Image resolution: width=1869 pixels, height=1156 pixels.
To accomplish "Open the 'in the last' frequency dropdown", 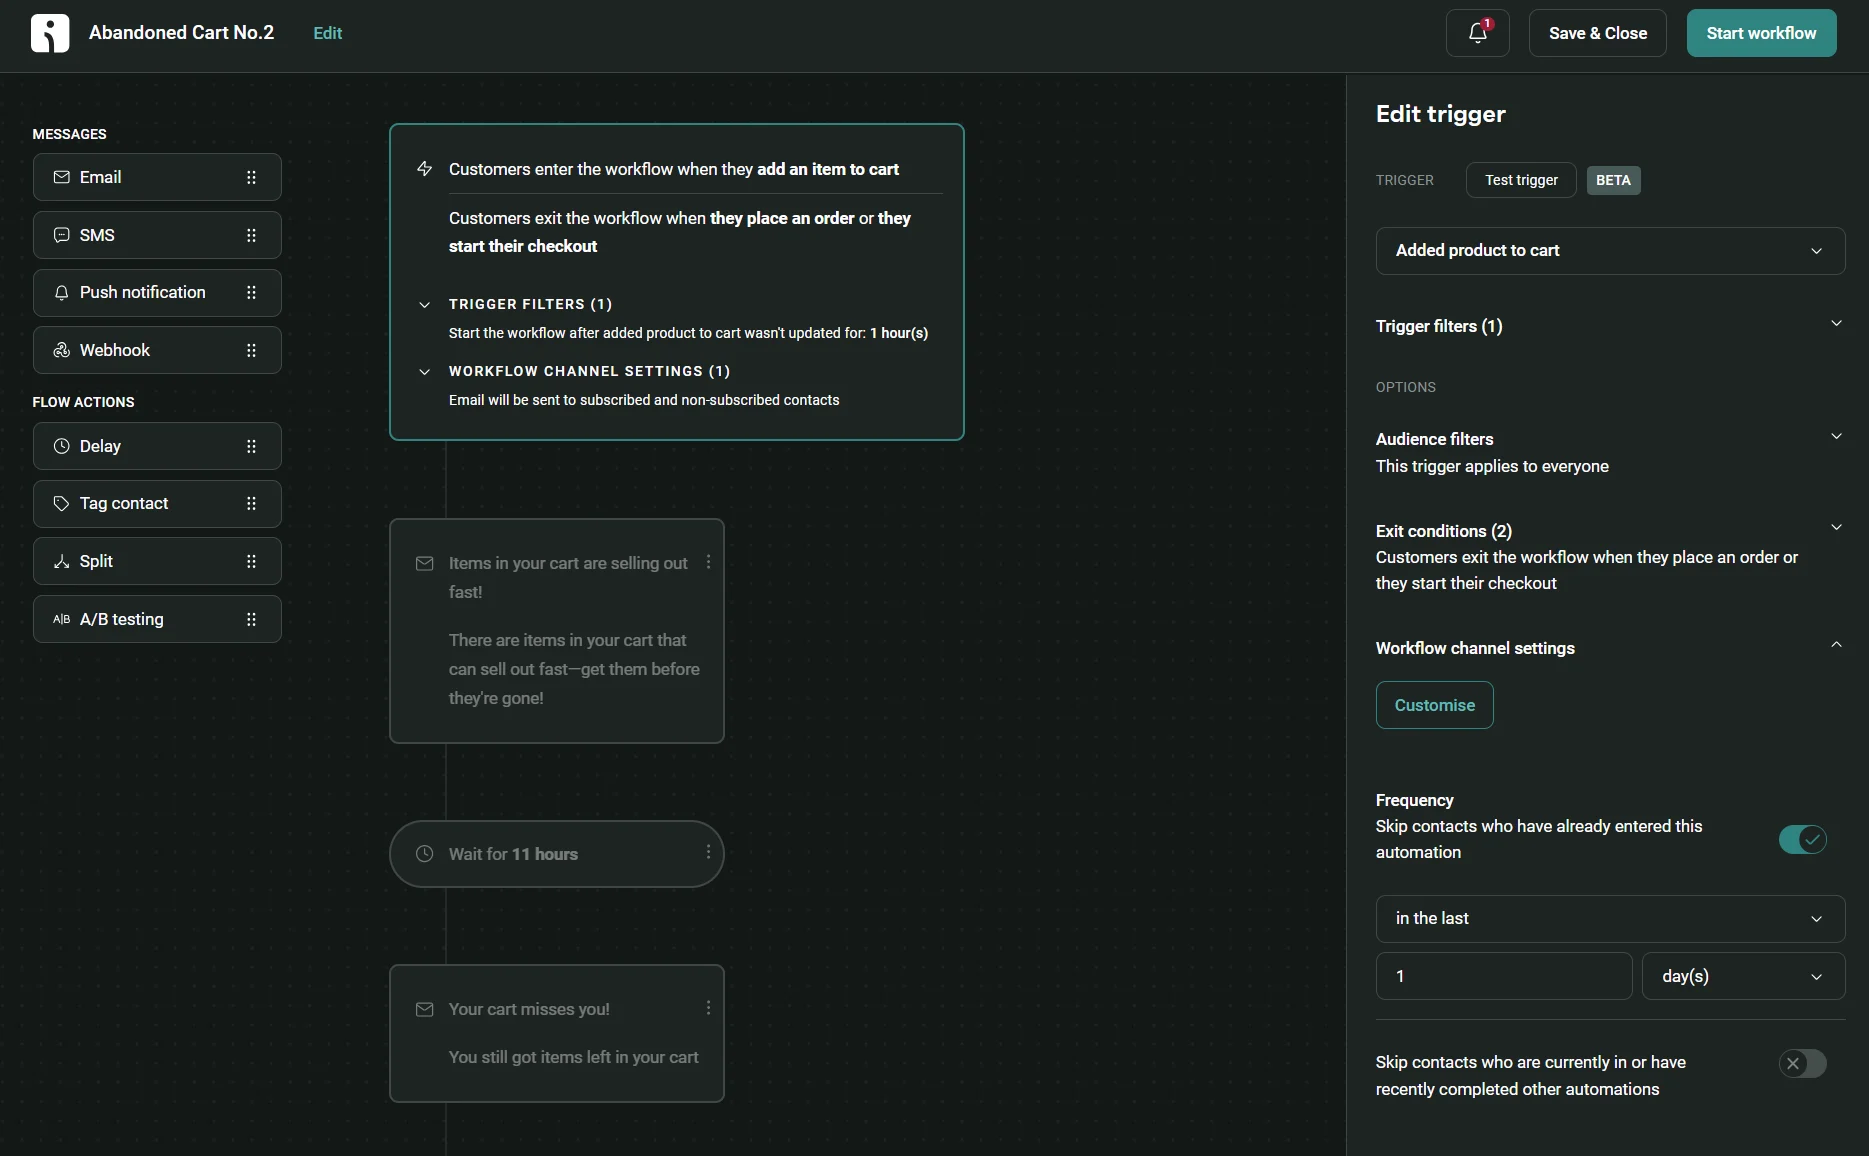I will pos(1610,919).
